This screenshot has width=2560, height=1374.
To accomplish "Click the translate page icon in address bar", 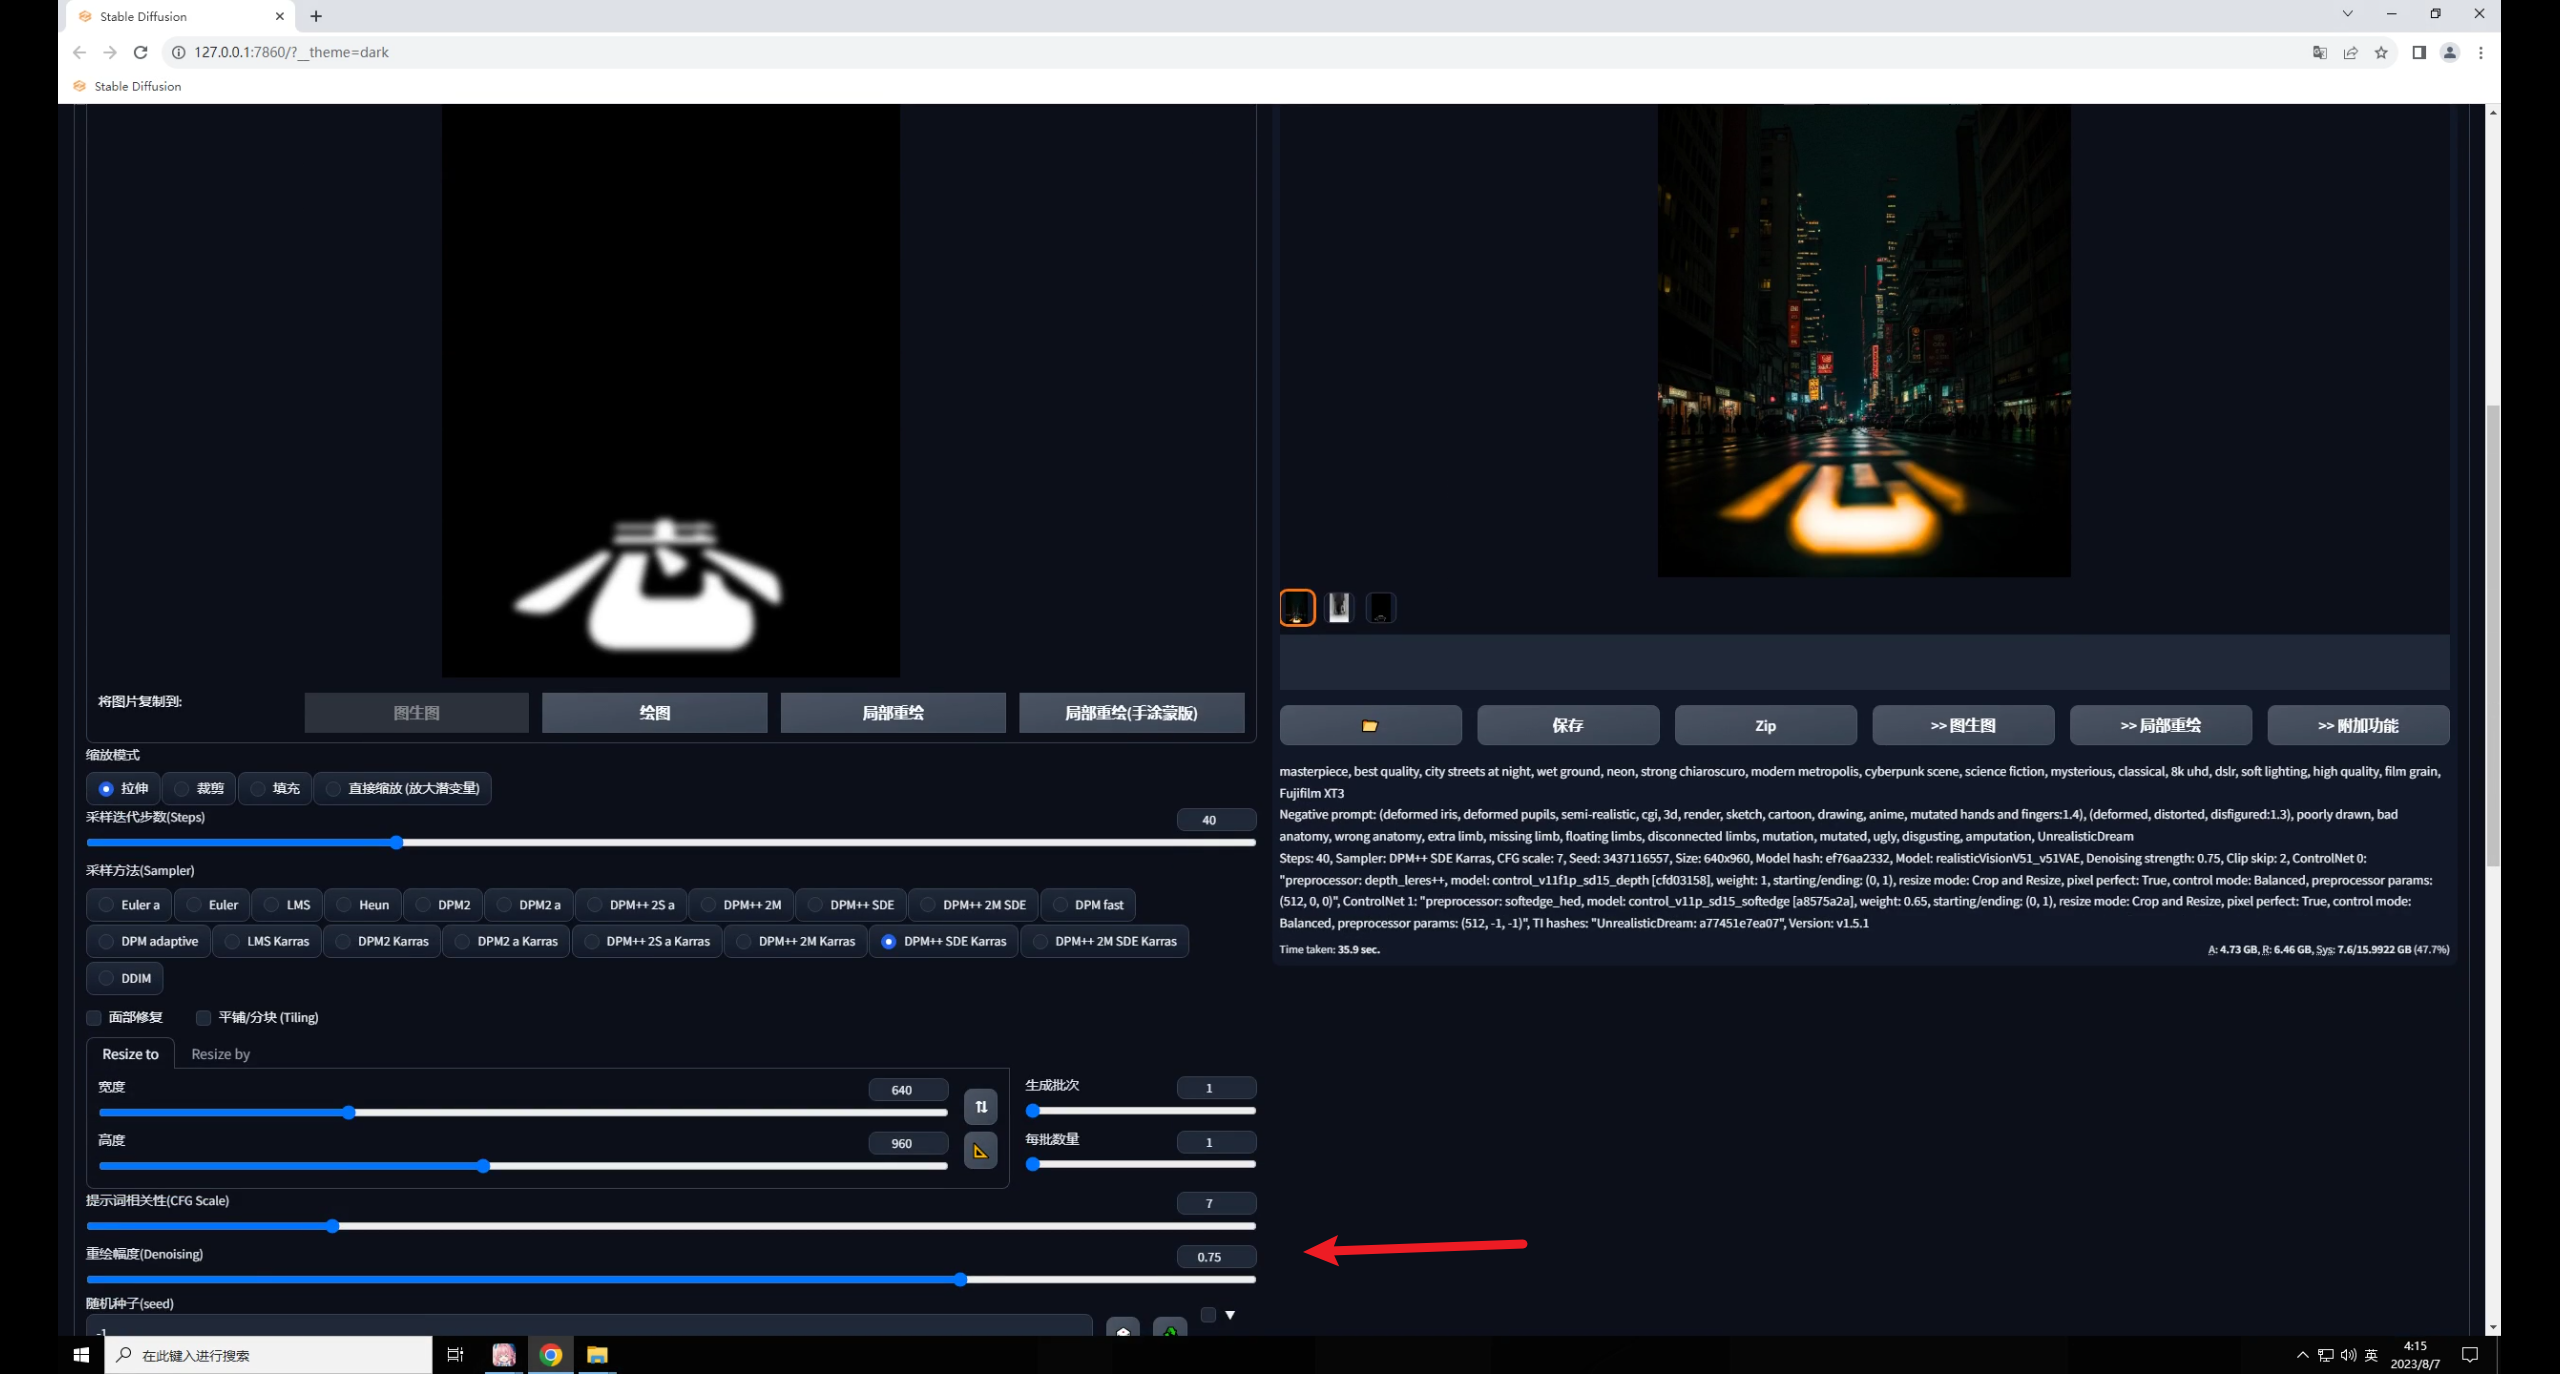I will tap(2319, 52).
